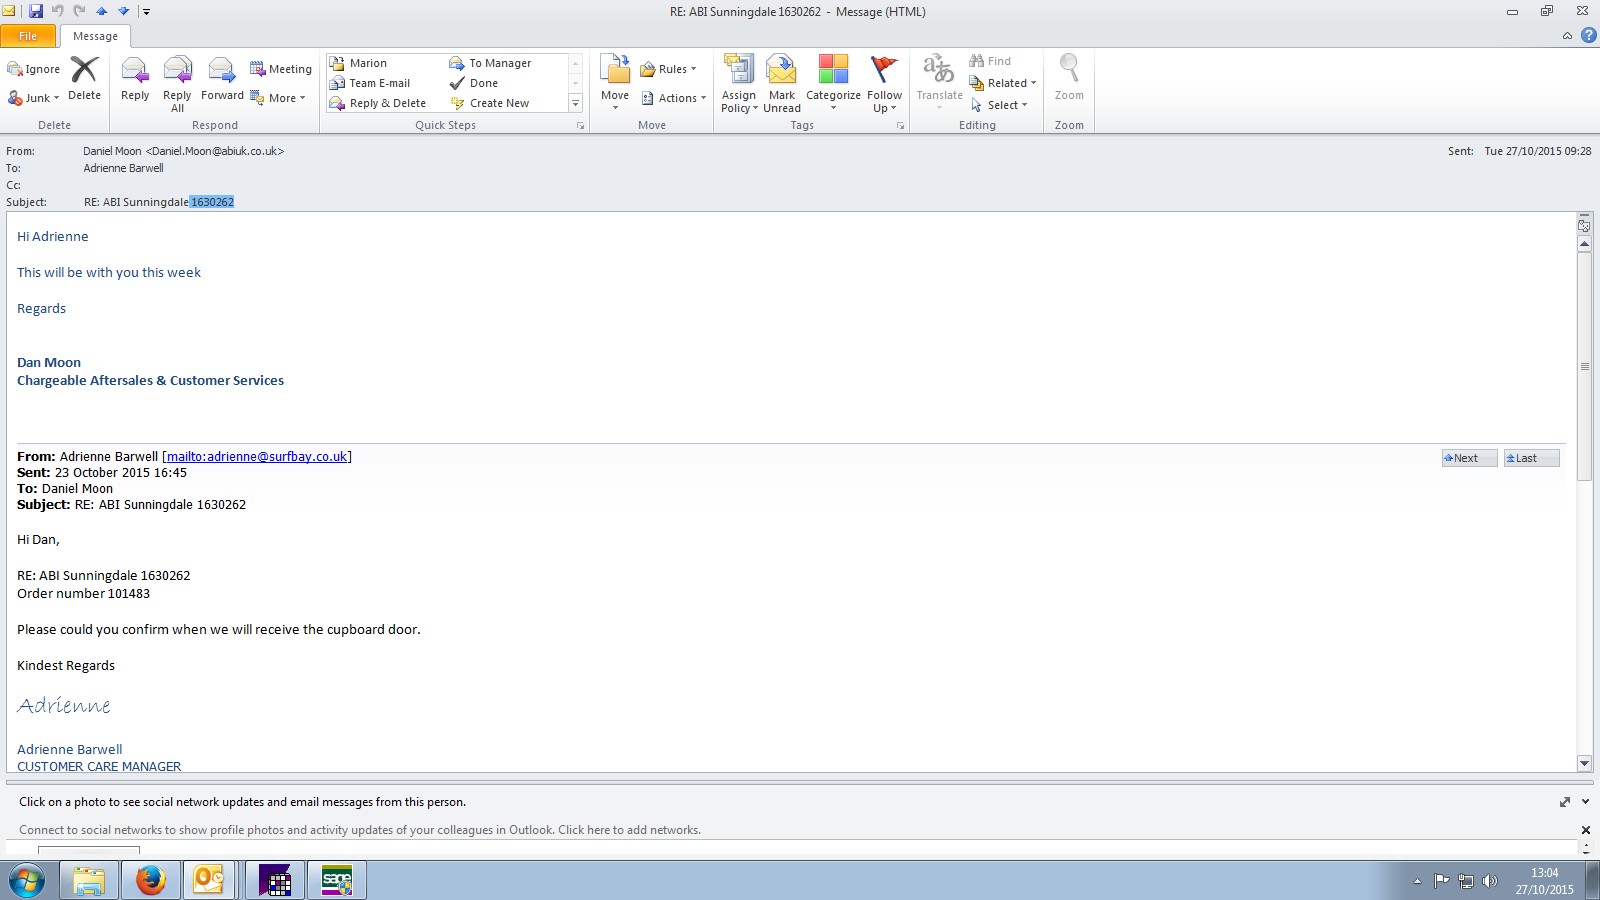
Task: Open Outlook Help question mark
Action: click(x=1588, y=35)
